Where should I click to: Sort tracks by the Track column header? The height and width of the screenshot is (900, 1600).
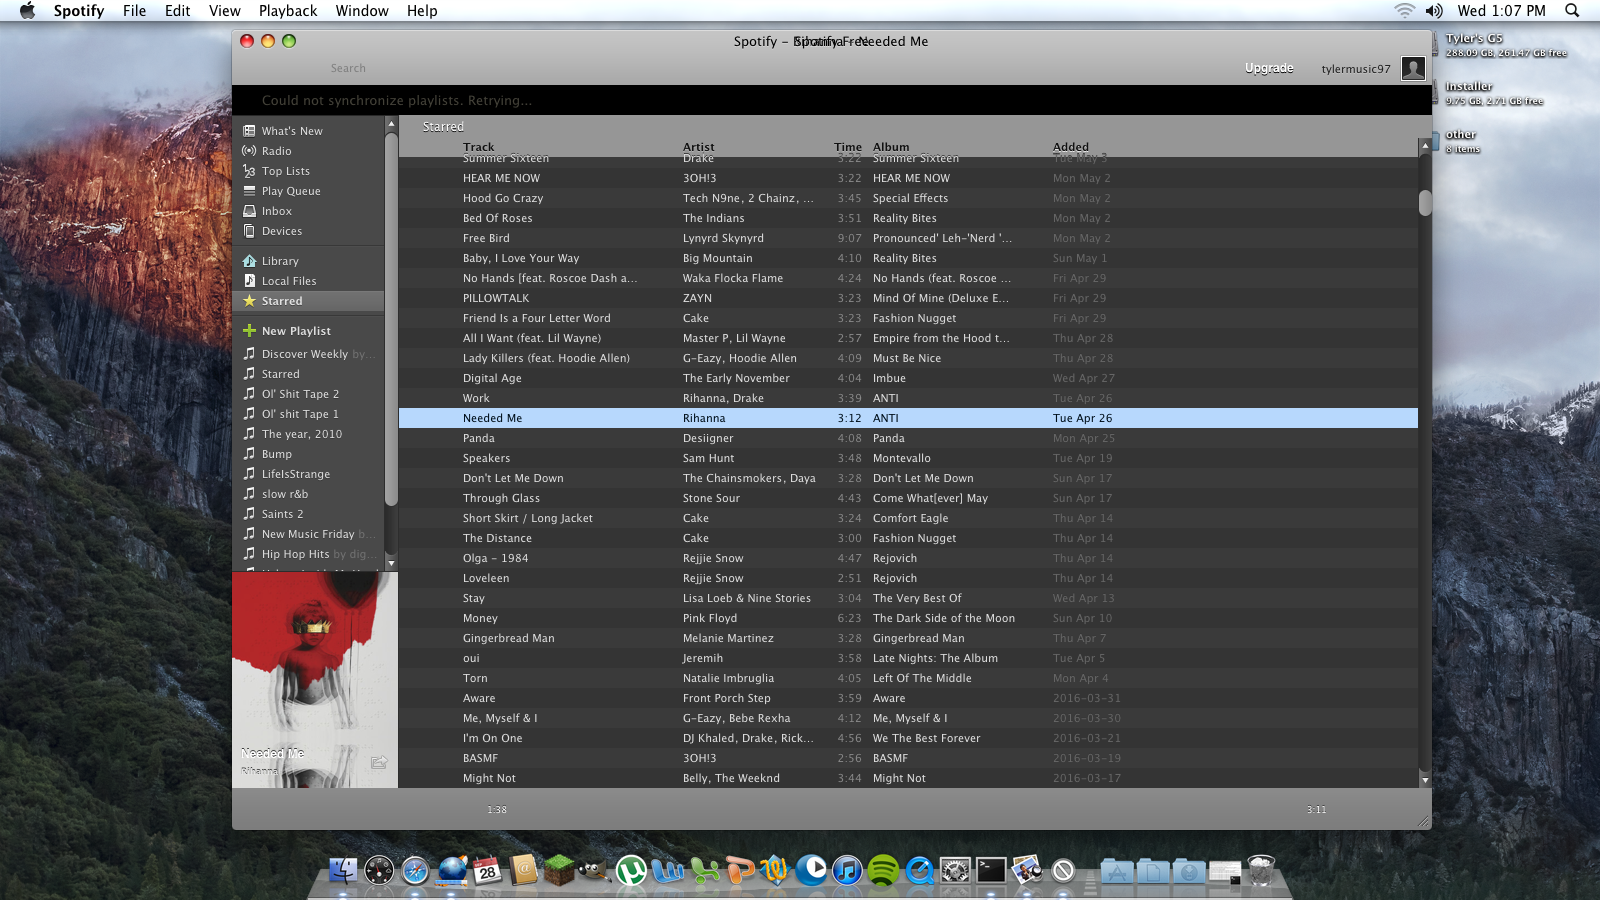point(479,147)
